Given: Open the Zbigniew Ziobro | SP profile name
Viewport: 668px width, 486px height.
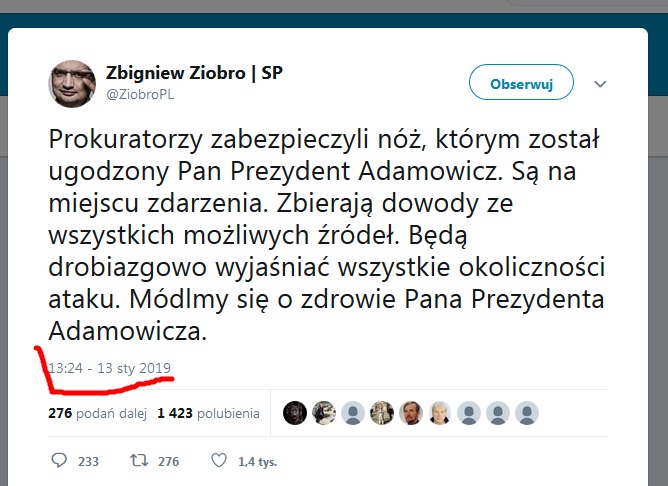Looking at the screenshot, I should (x=194, y=73).
